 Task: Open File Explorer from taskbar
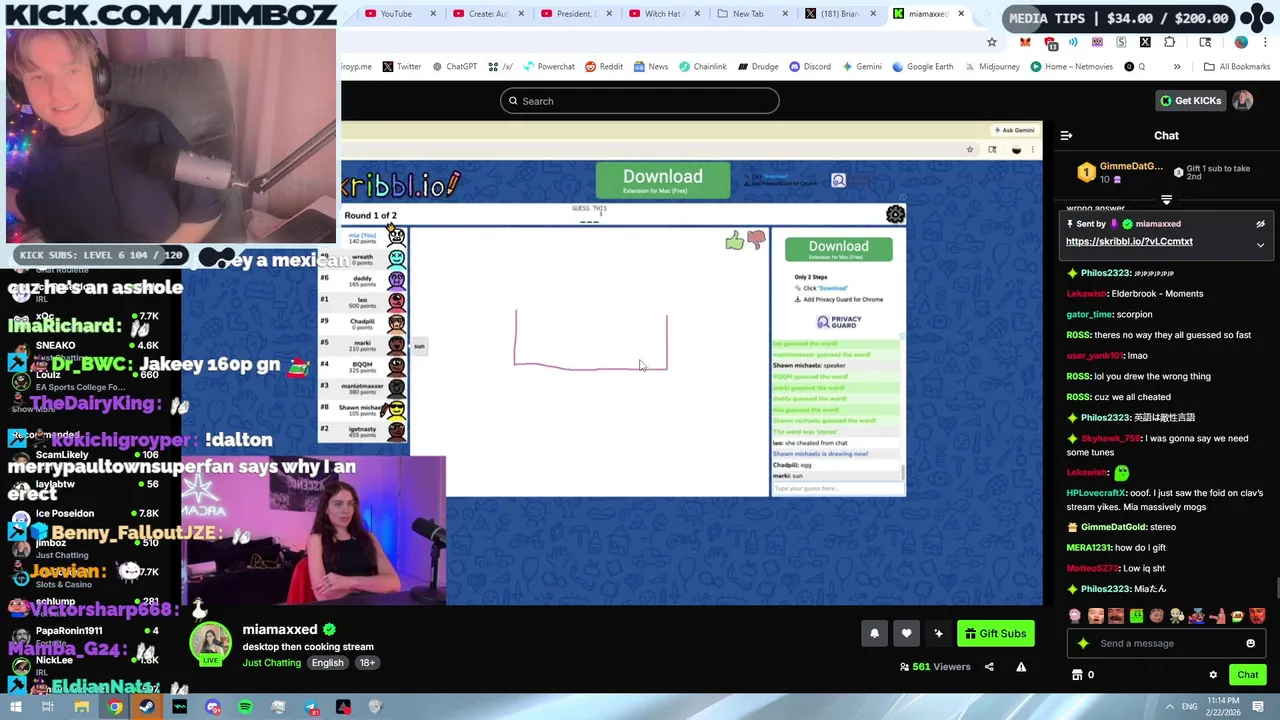pos(81,707)
